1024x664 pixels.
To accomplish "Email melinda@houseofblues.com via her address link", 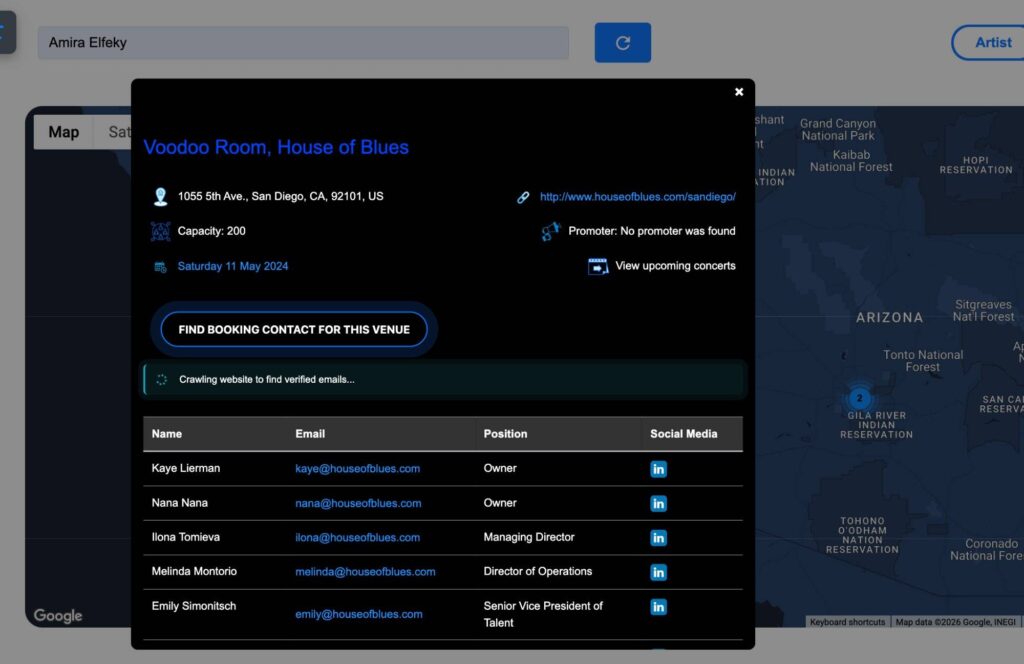I will coord(365,572).
